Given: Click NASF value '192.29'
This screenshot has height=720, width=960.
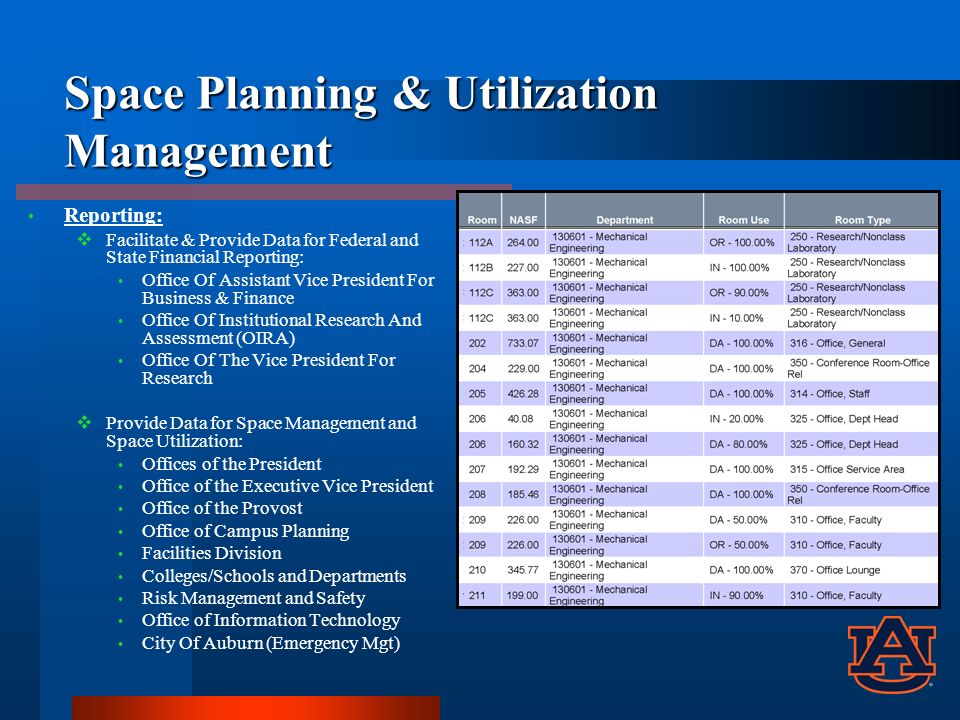Looking at the screenshot, I should click(x=523, y=469).
